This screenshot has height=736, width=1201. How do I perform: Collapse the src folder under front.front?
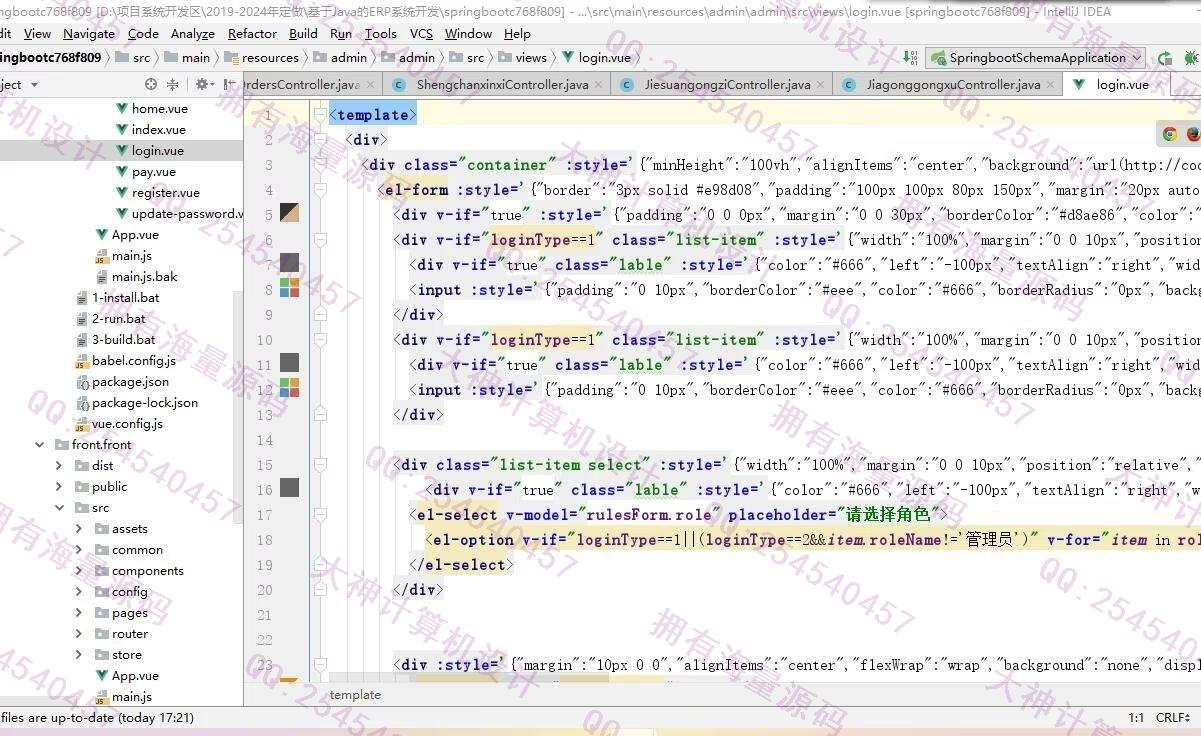tap(59, 508)
